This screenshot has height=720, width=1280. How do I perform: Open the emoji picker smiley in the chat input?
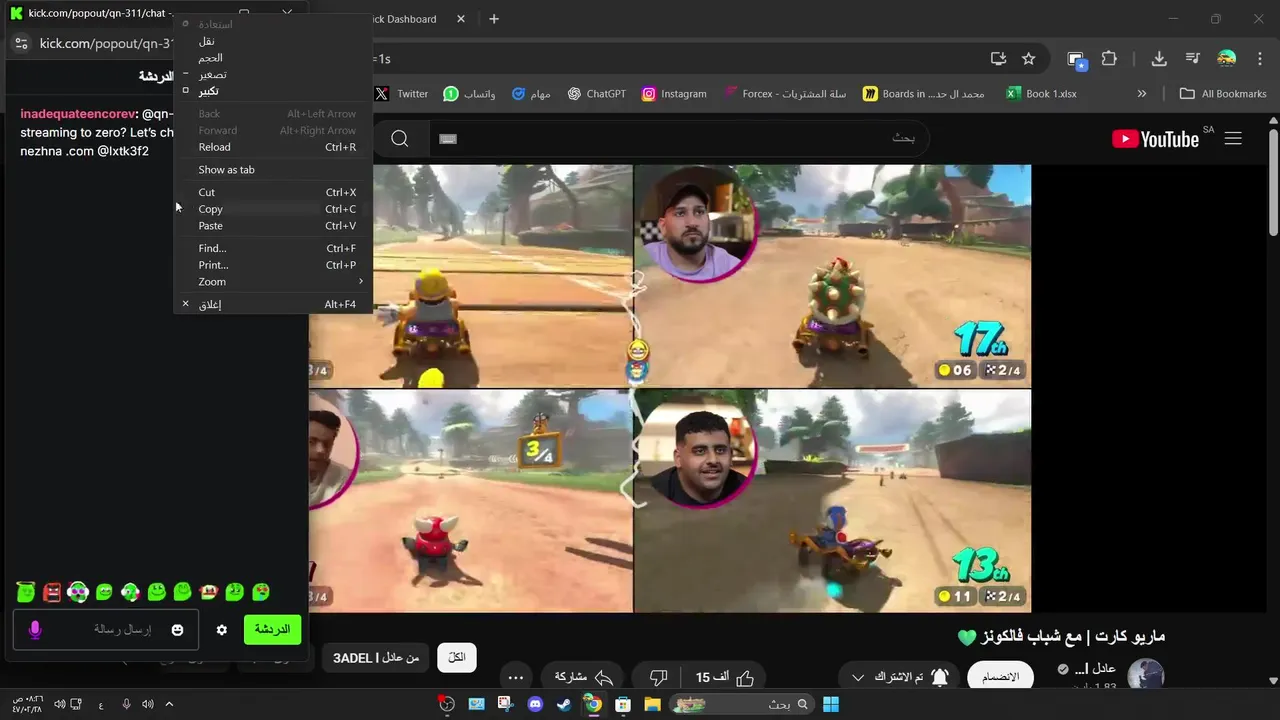[x=177, y=630]
